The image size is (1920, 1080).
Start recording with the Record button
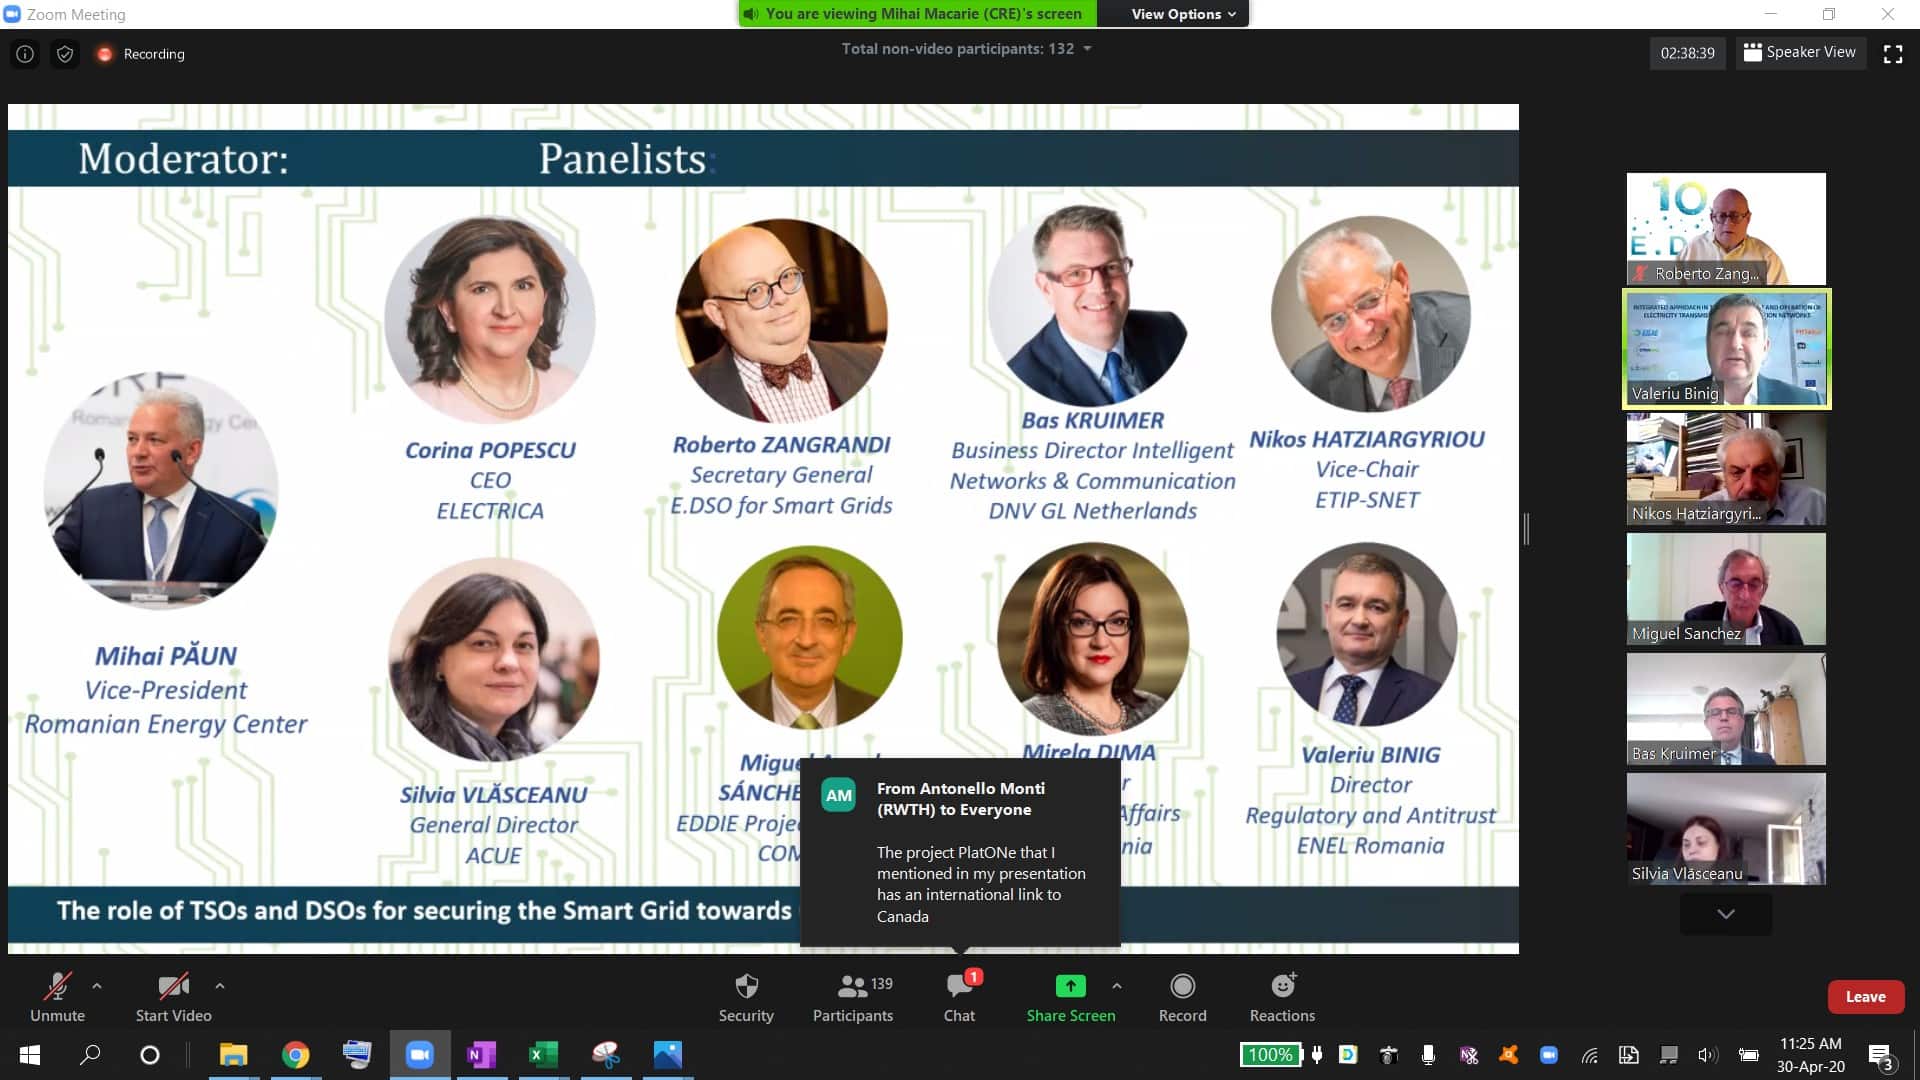click(x=1182, y=997)
